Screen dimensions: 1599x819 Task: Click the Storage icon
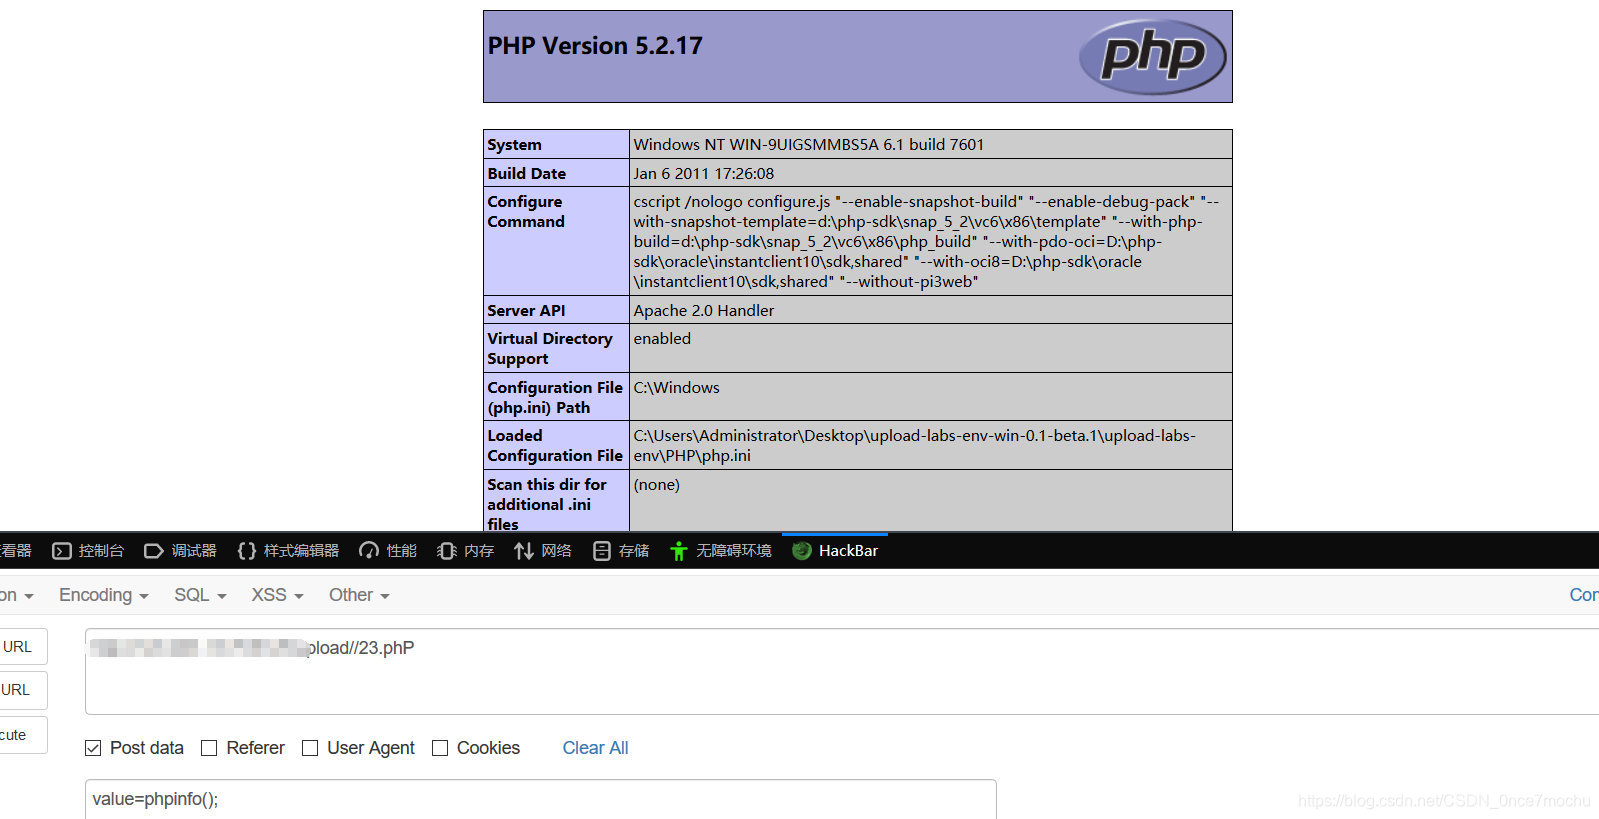(x=602, y=551)
